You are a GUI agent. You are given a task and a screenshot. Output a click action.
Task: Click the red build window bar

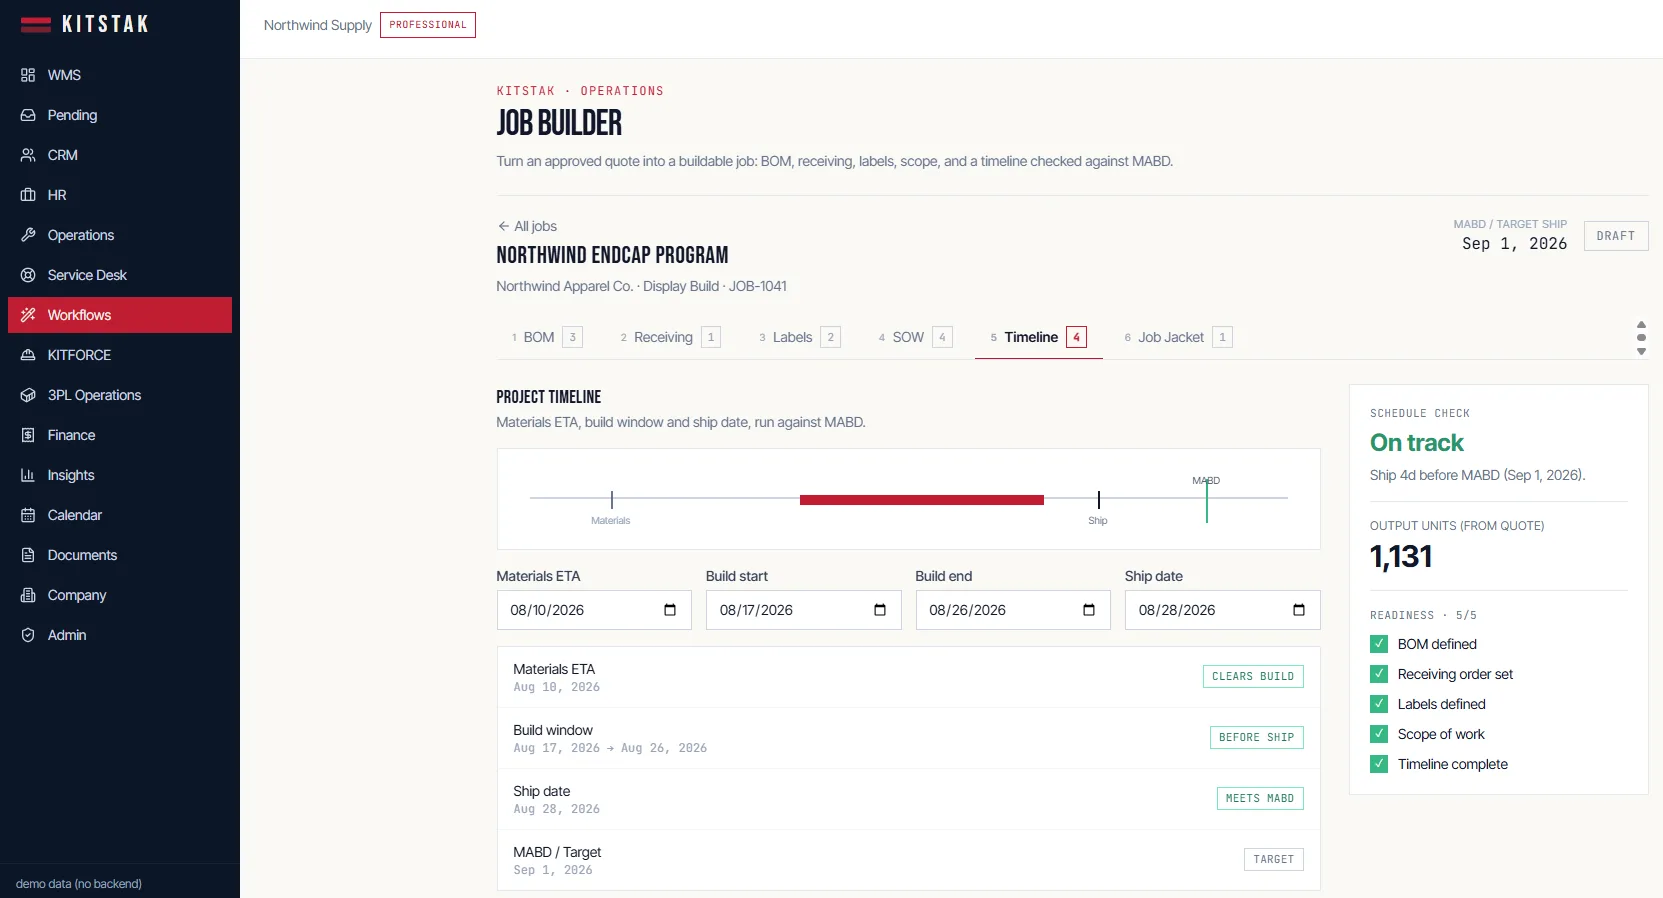[x=922, y=500]
